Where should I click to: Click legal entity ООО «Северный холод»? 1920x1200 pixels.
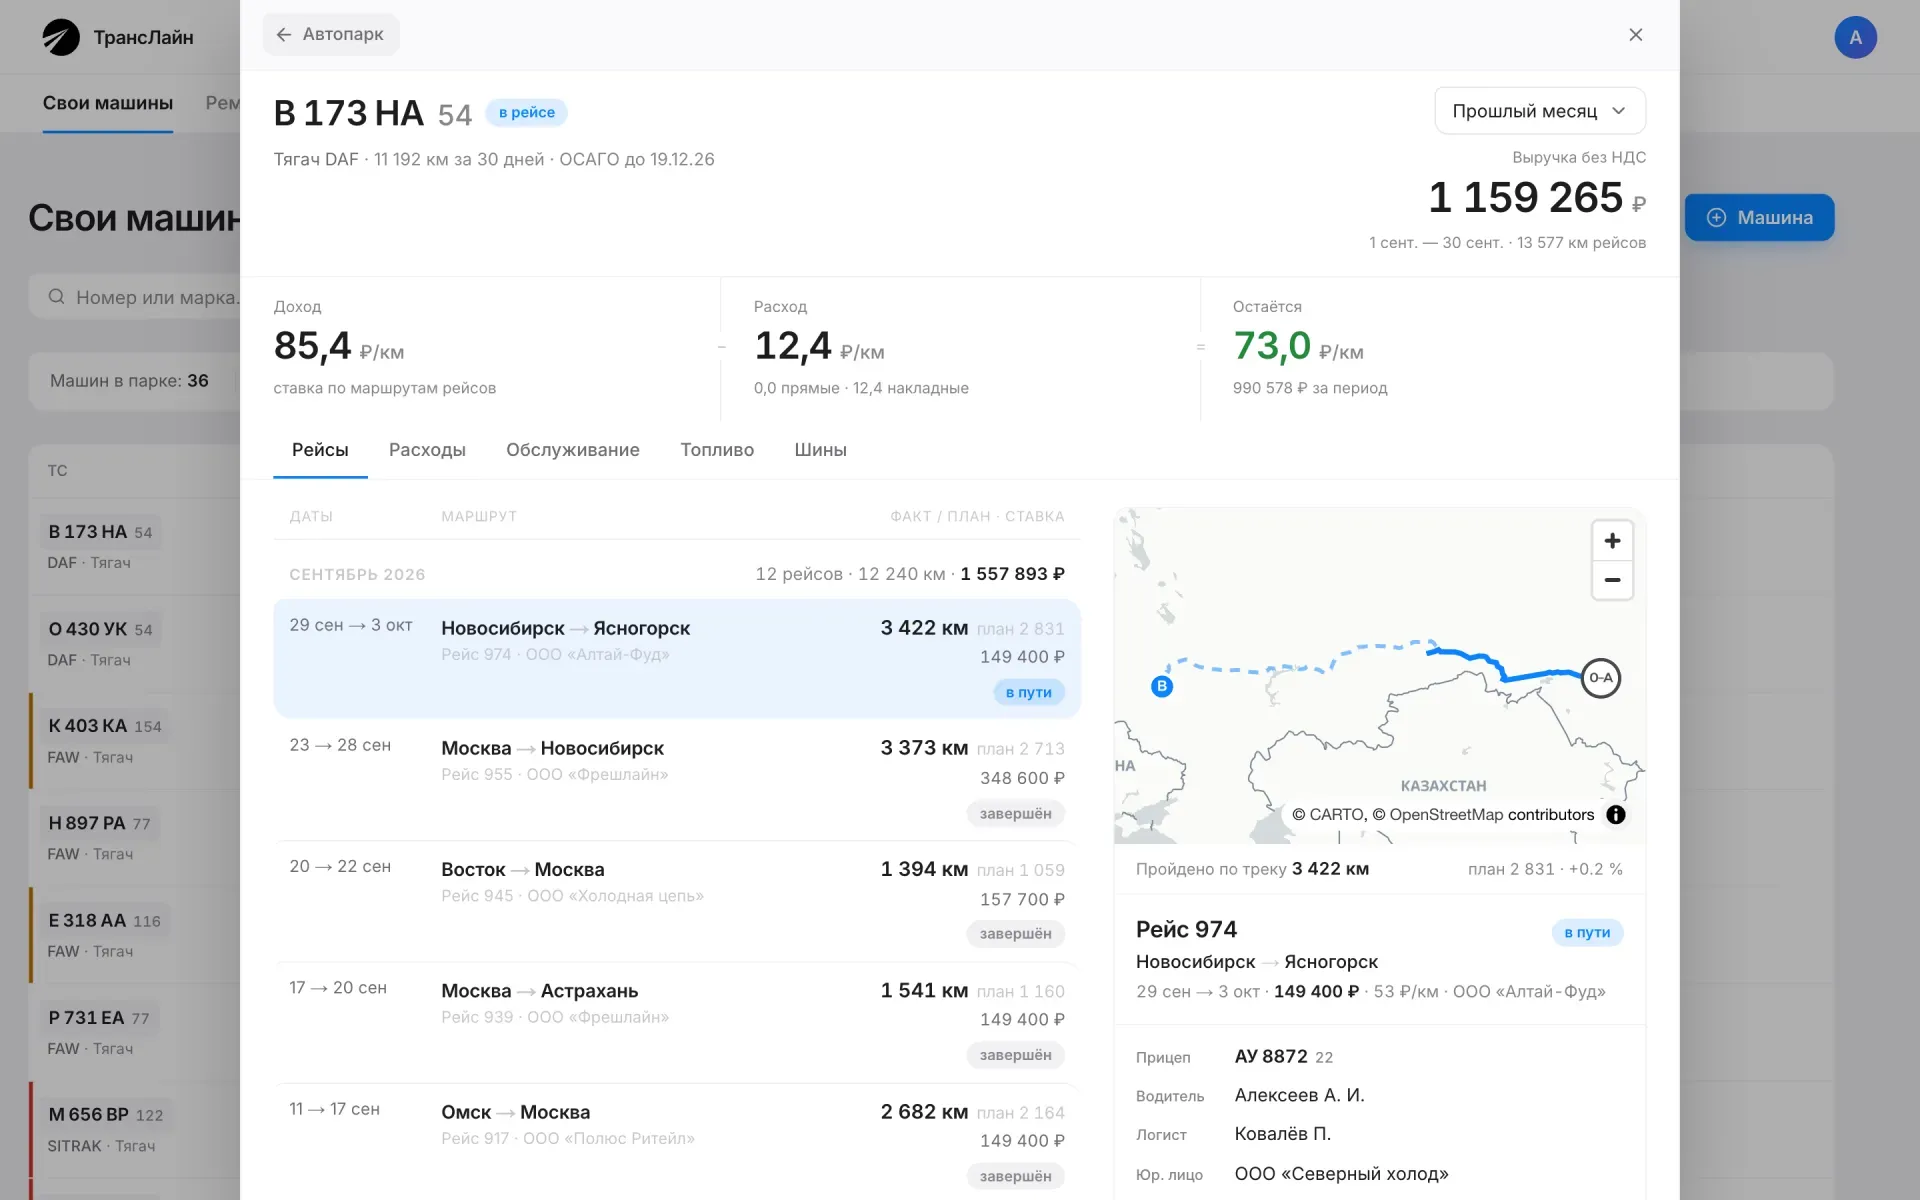tap(1341, 1174)
